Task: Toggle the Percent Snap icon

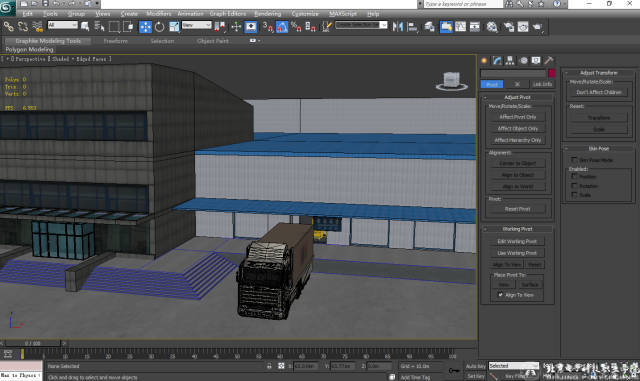Action: (x=296, y=27)
